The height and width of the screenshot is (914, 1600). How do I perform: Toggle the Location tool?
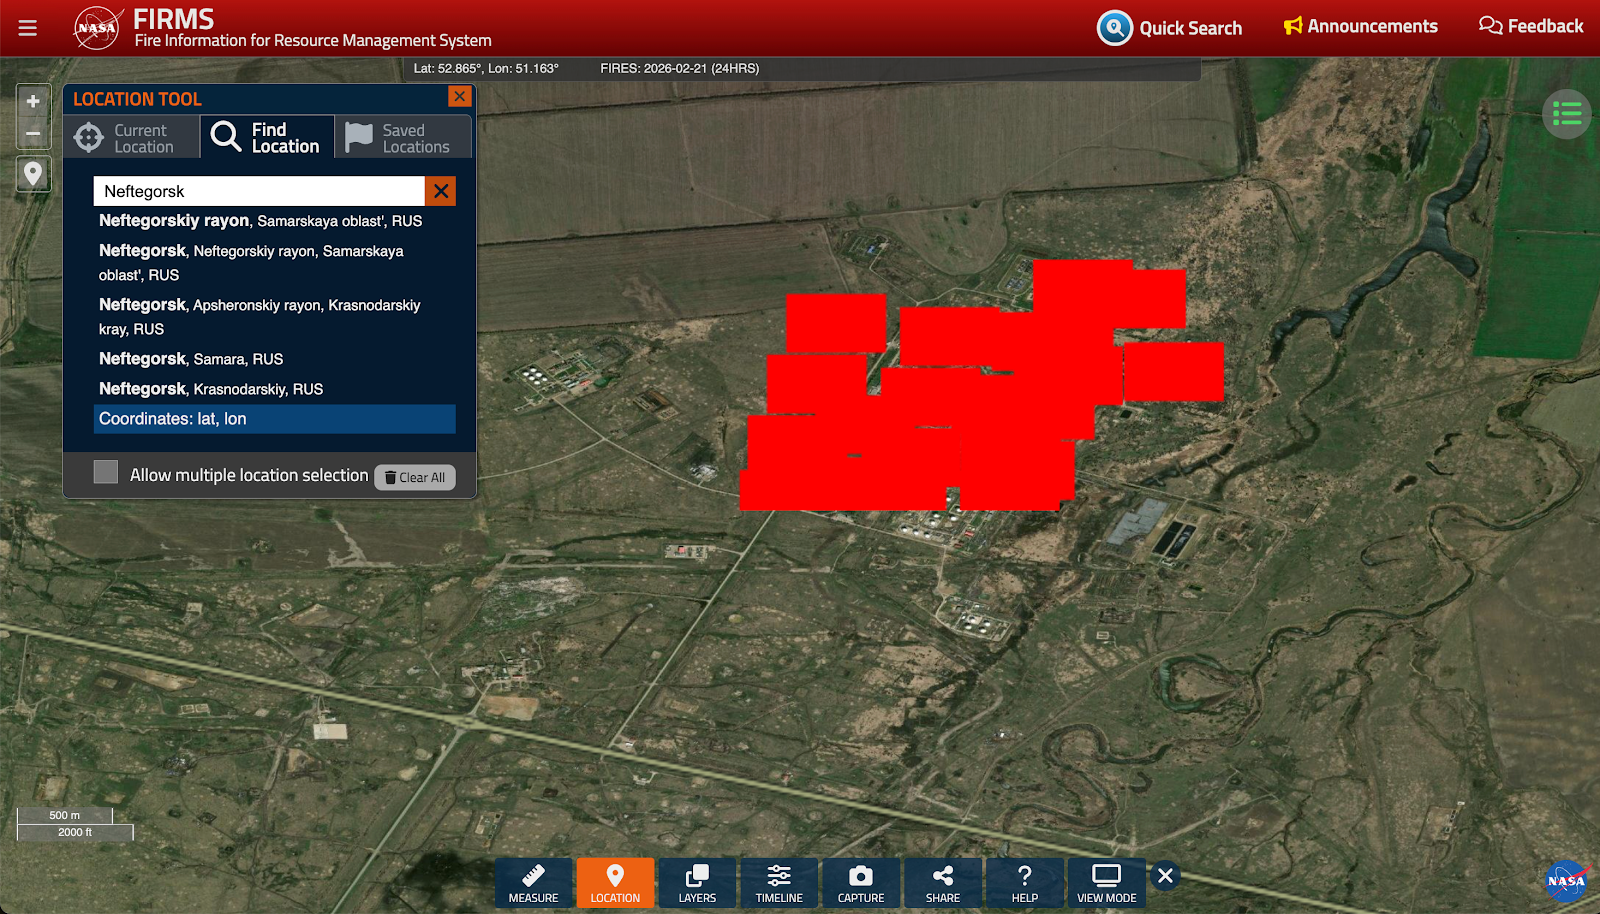[616, 883]
